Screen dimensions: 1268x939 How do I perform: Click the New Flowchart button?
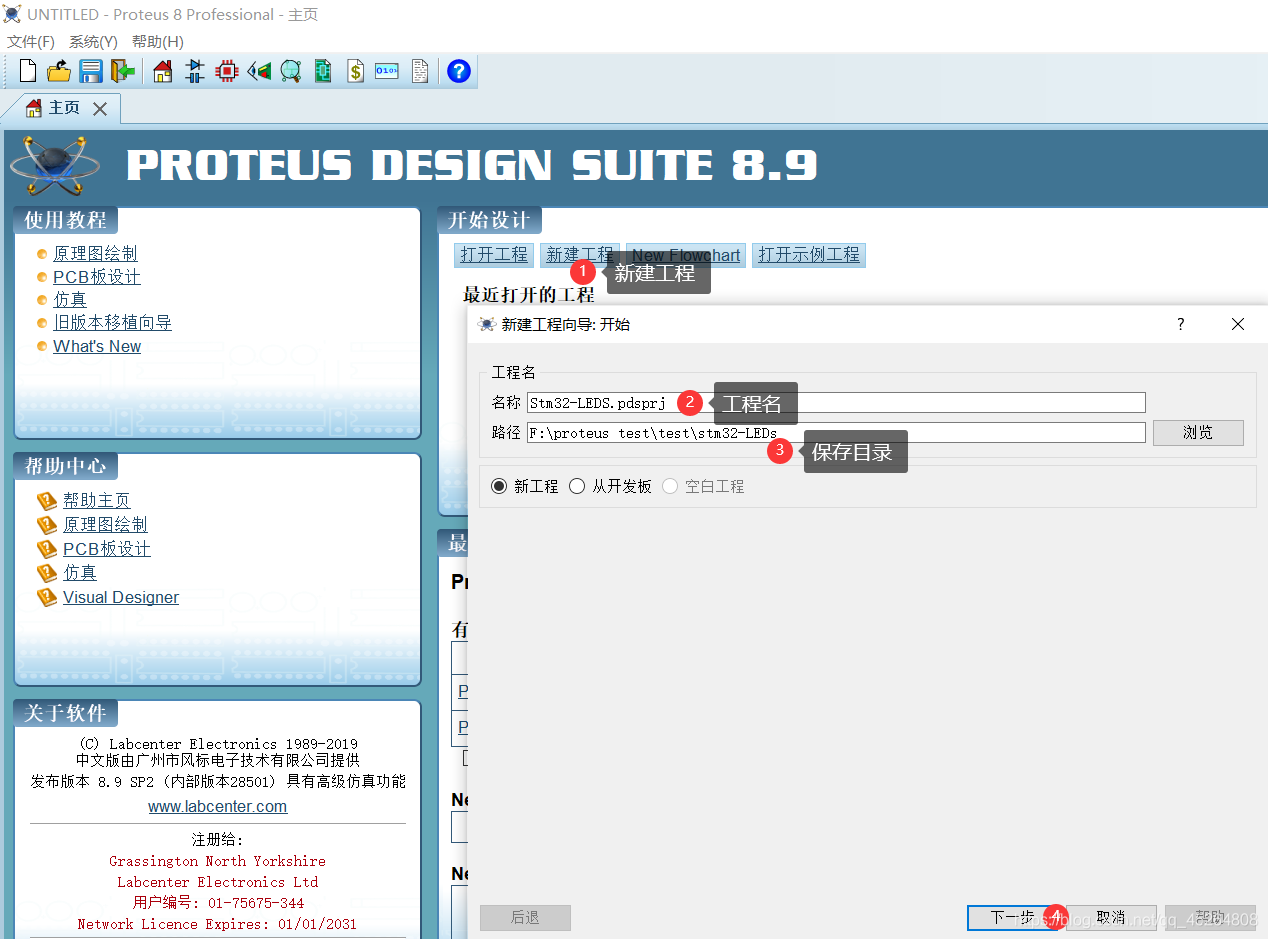click(x=686, y=255)
